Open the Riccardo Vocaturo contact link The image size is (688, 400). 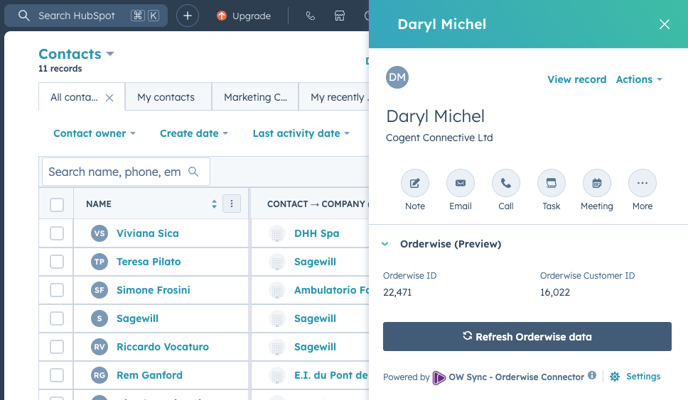[x=162, y=347]
